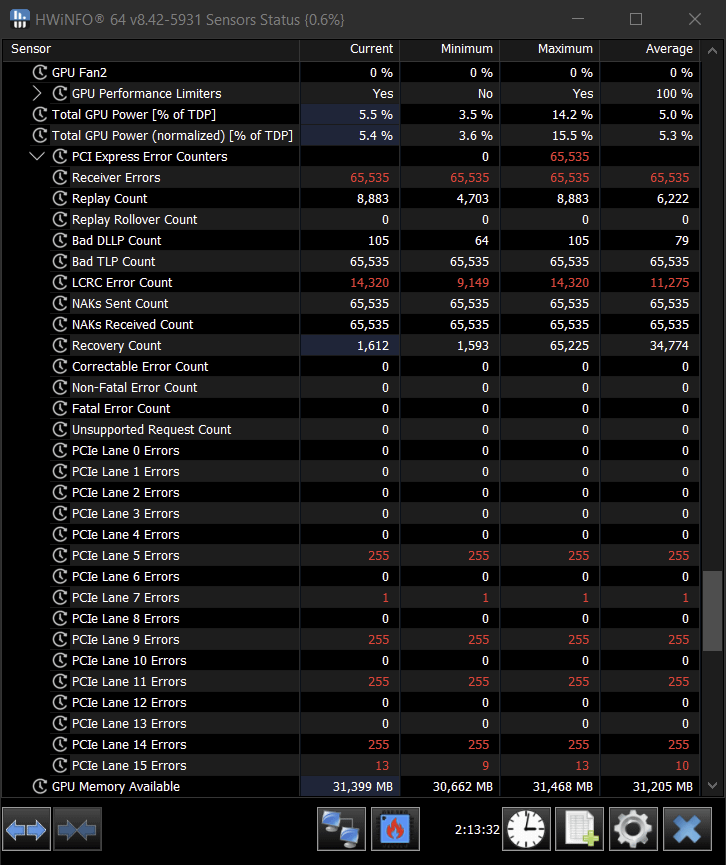Click the vertical scrollbar thumb
The width and height of the screenshot is (726, 865).
pyautogui.click(x=711, y=612)
